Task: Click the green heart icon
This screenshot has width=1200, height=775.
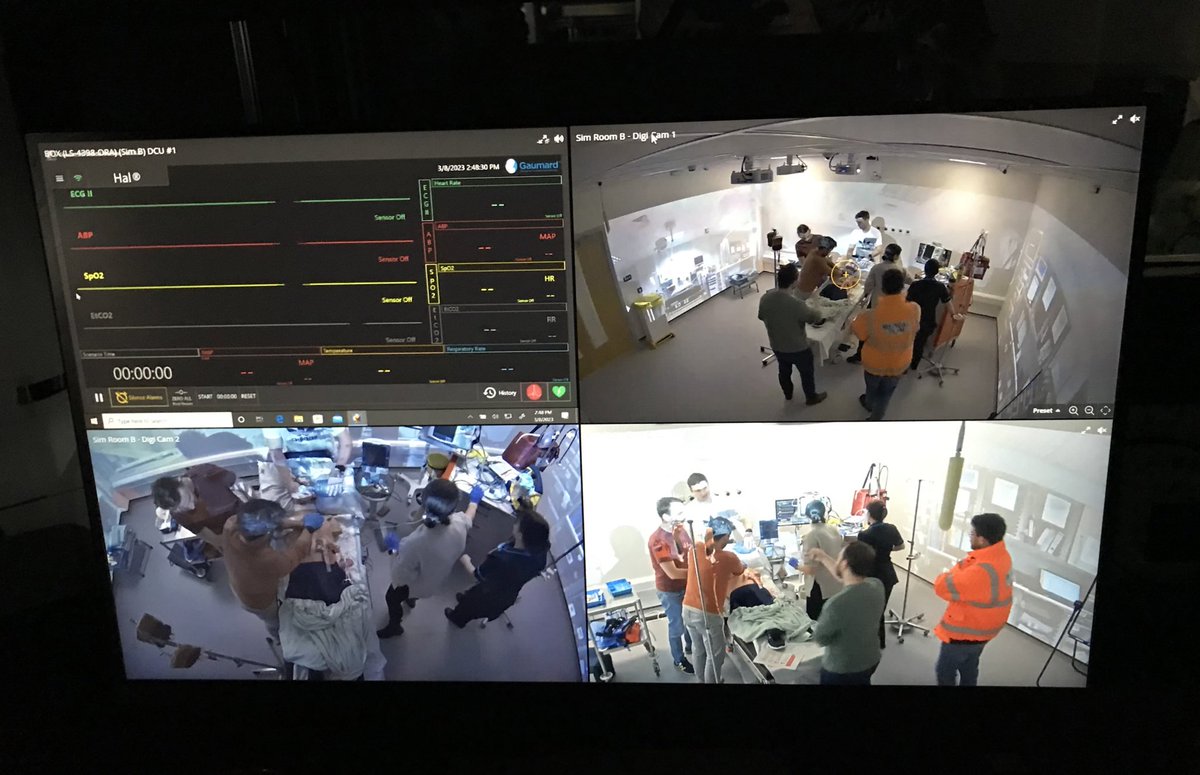Action: (559, 391)
